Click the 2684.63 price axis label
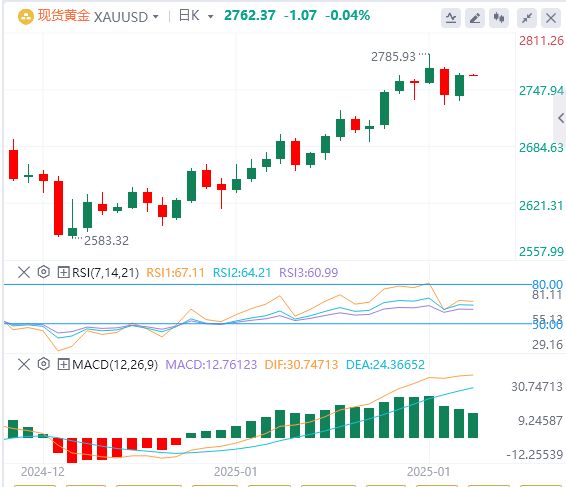This screenshot has height=487, width=566. (541, 148)
